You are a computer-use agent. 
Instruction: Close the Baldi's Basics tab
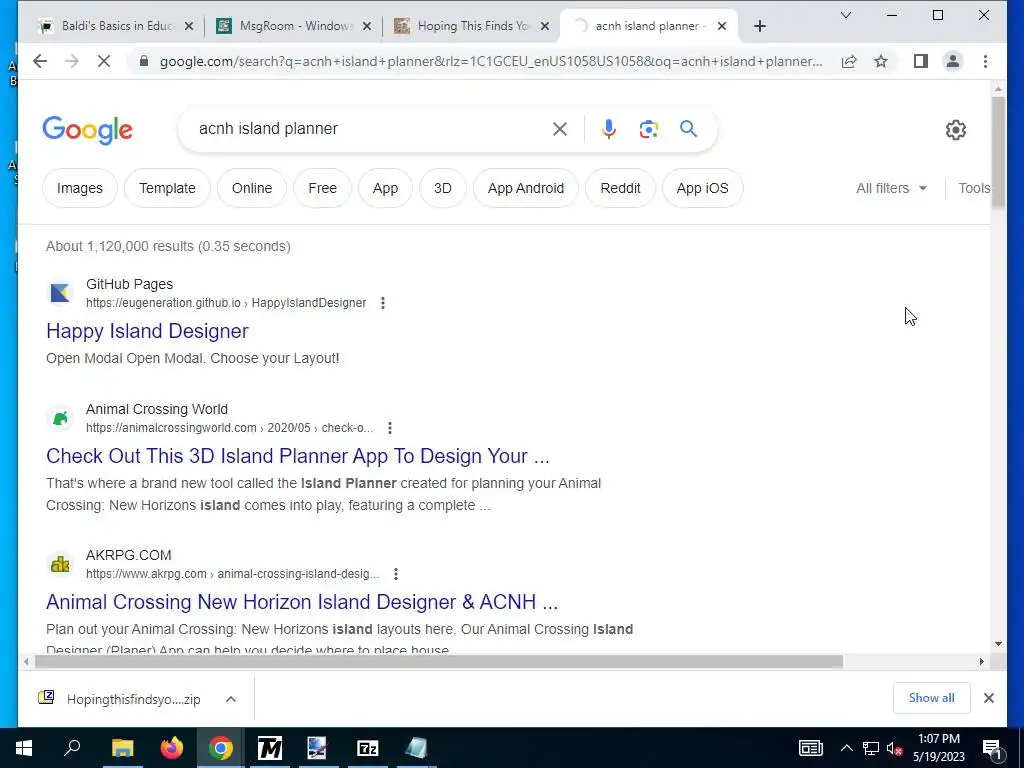[189, 26]
